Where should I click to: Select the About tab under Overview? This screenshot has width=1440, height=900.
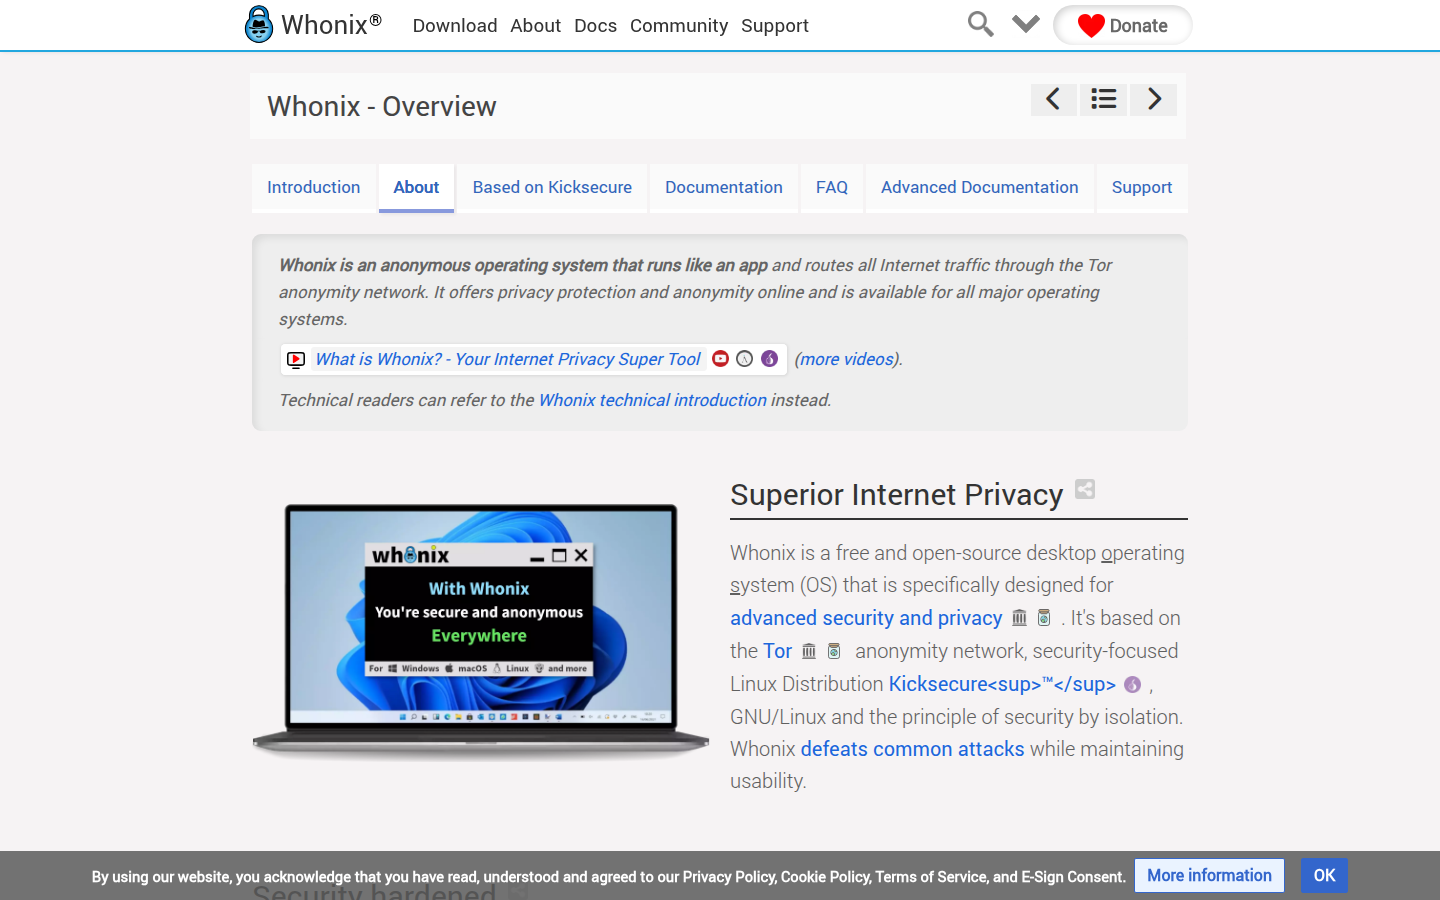[x=416, y=188]
